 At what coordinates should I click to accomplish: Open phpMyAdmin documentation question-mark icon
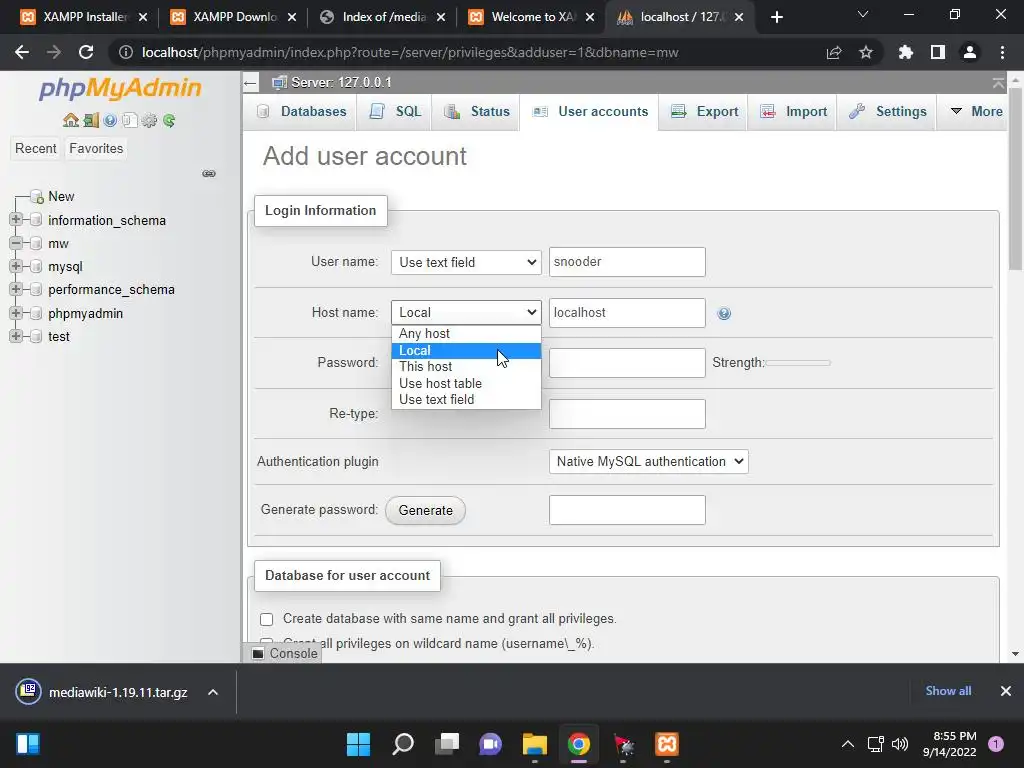[110, 120]
